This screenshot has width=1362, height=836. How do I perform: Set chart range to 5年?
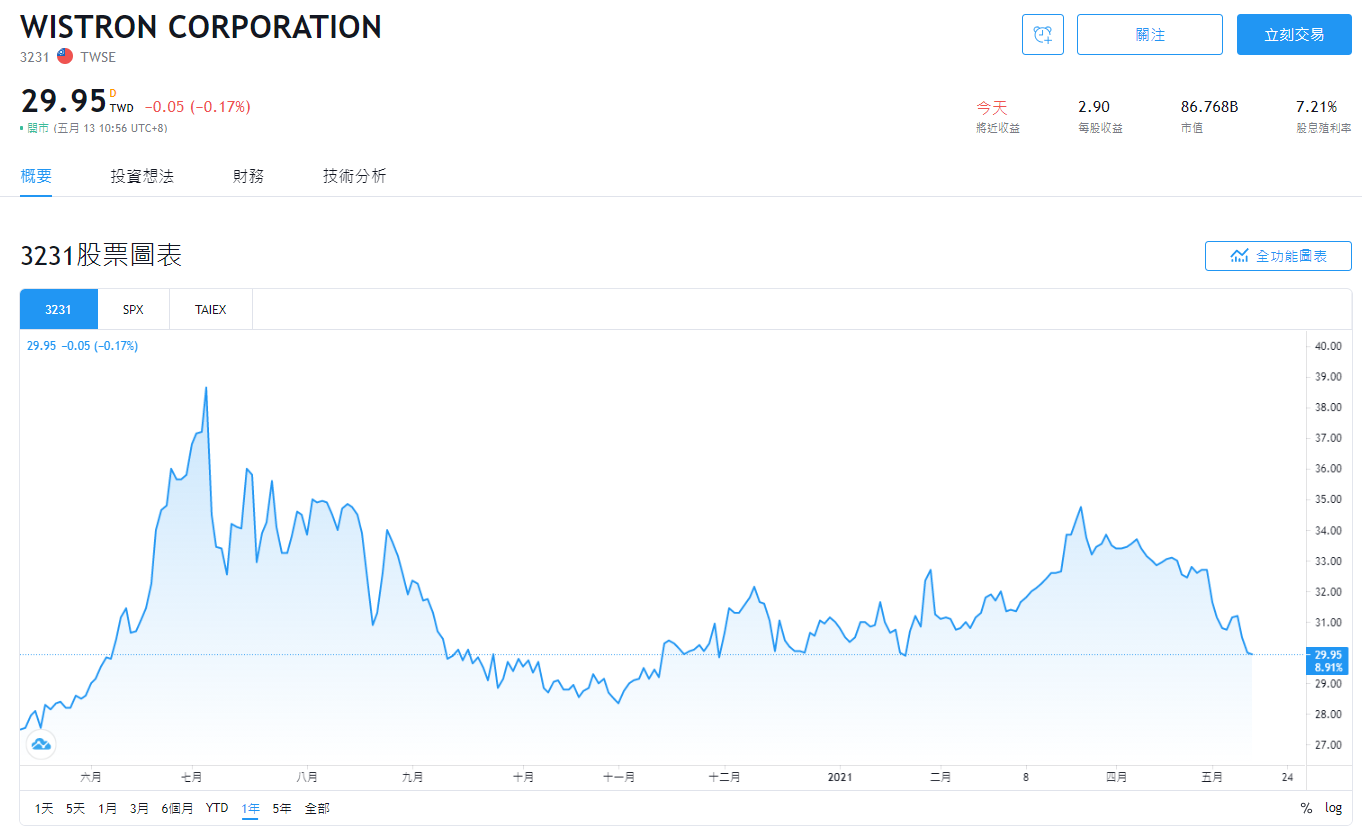point(282,808)
